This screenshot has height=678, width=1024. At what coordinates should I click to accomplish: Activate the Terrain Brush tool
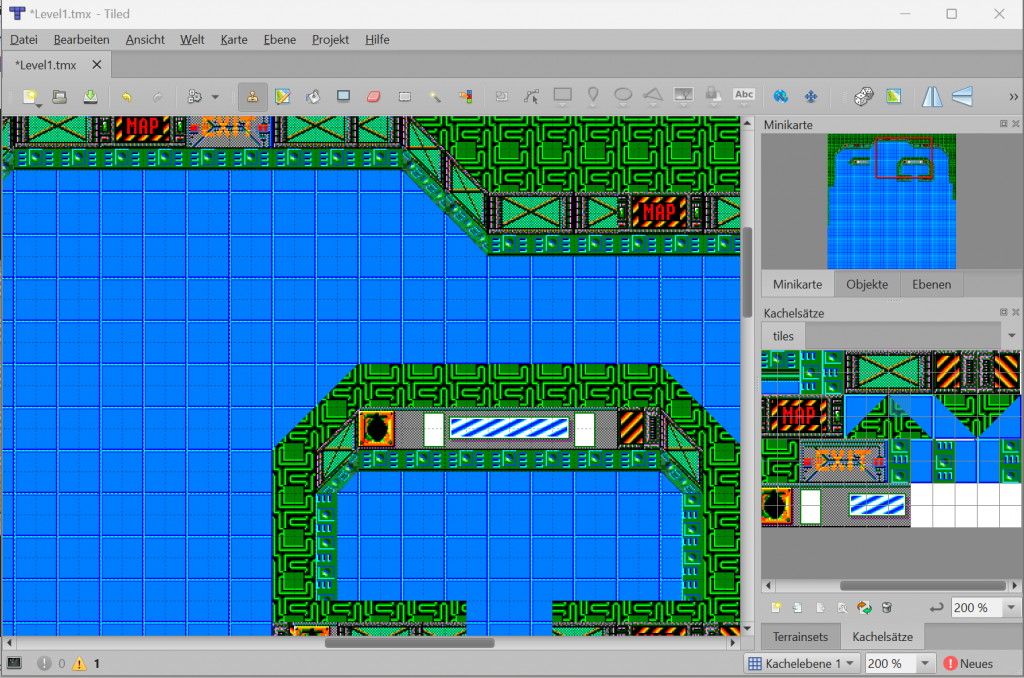(283, 96)
